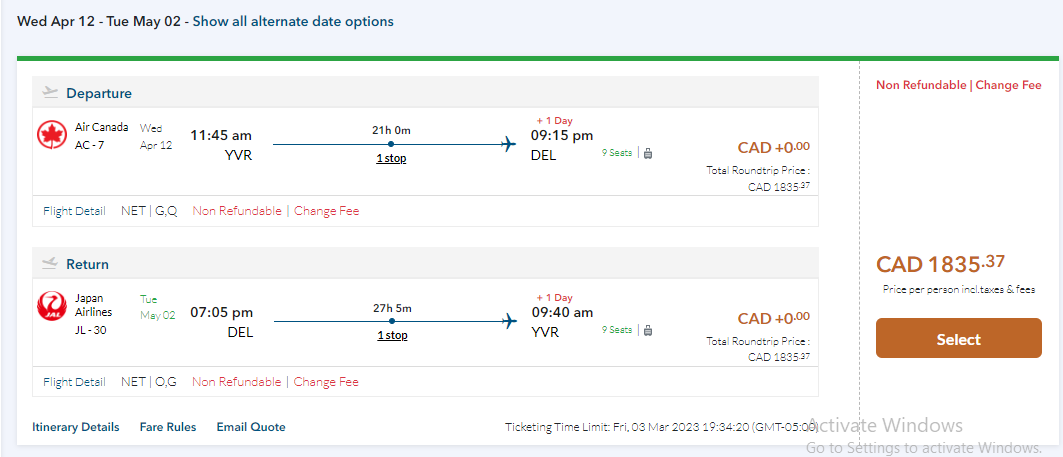Click the departure flight baggage icon
Screen dimensions: 1063x457
[x=647, y=153]
